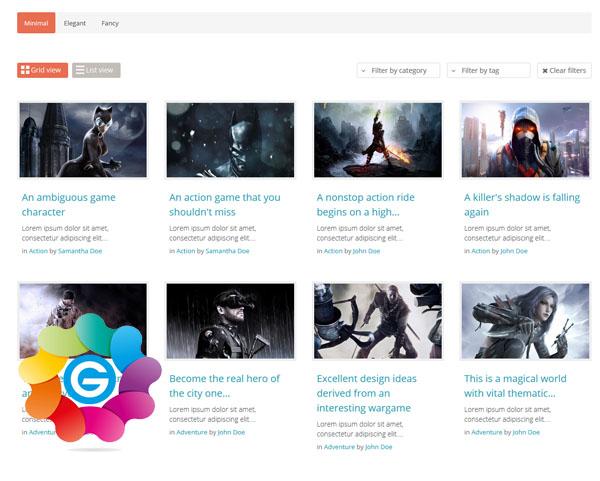Open 'A nonstop action ride begins' article
The height and width of the screenshot is (481, 600).
(x=365, y=205)
